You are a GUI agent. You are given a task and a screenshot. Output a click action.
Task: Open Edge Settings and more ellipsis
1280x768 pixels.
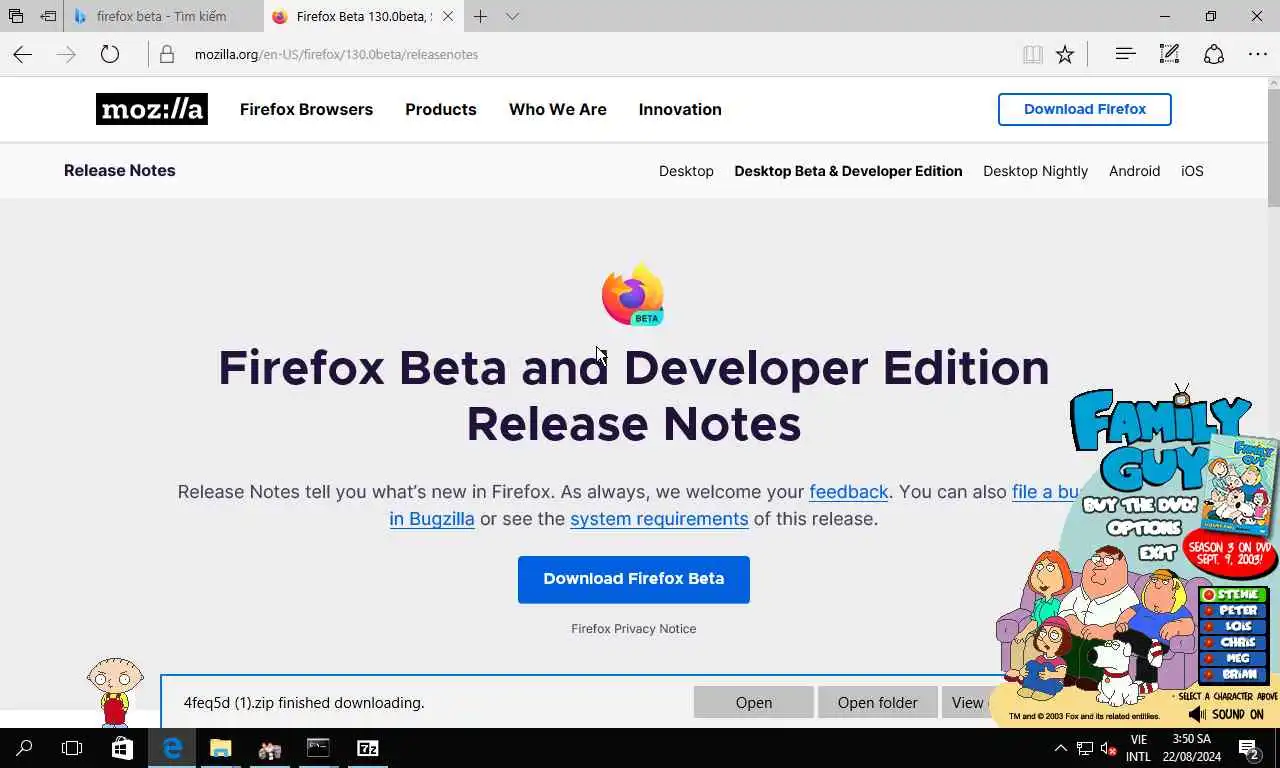coord(1258,54)
